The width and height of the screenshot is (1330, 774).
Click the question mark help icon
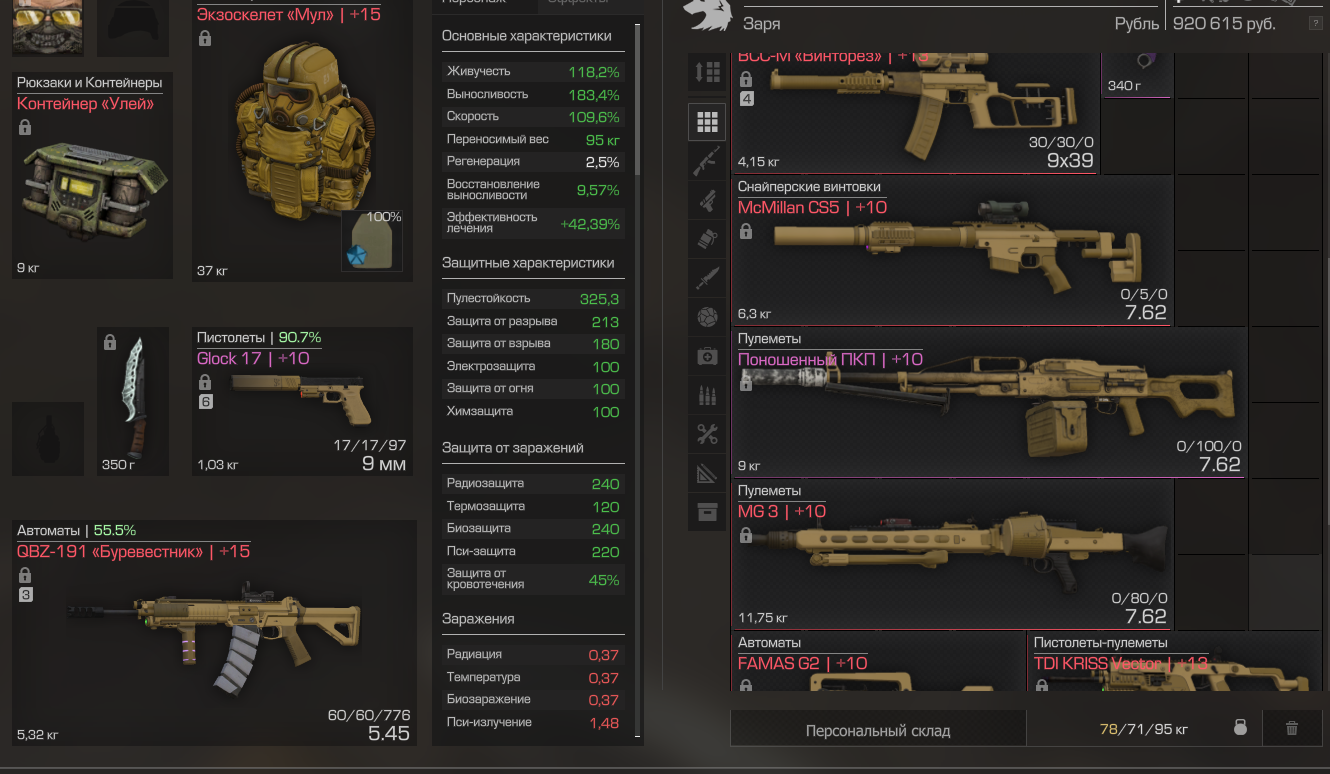[x=1315, y=23]
